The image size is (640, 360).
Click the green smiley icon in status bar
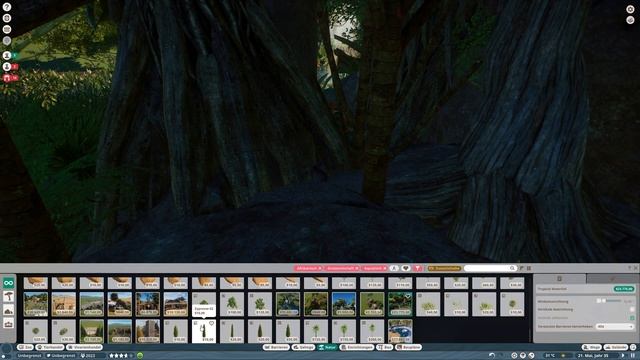coord(140,356)
